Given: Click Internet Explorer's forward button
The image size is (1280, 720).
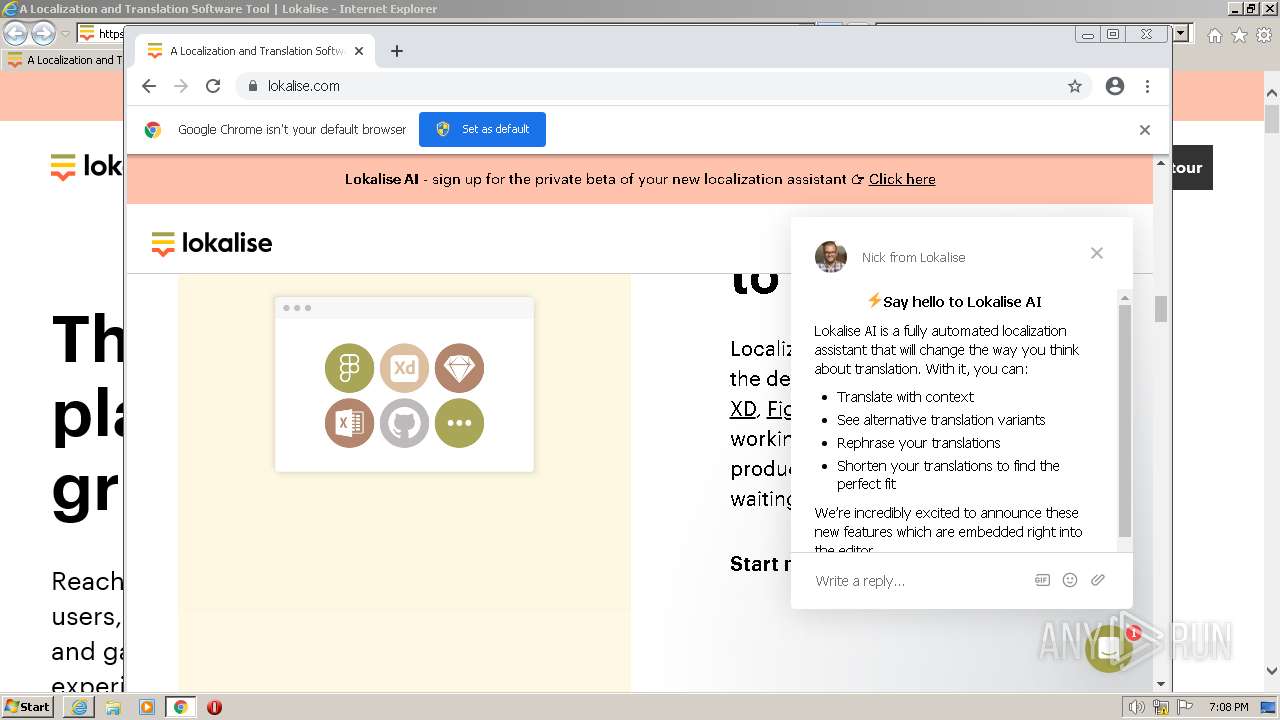Looking at the screenshot, I should [x=43, y=34].
